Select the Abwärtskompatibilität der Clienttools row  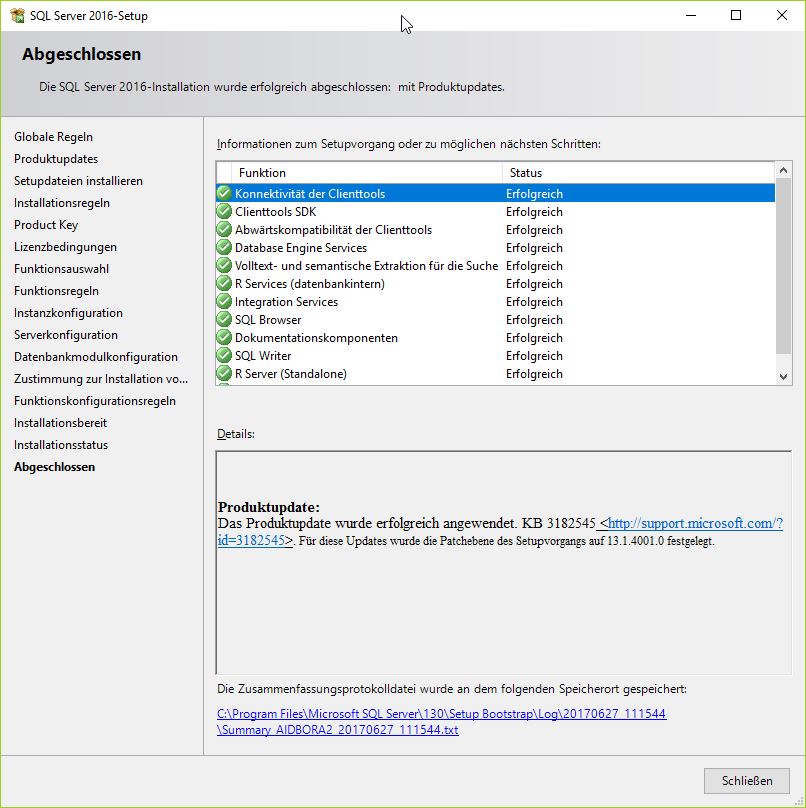point(495,229)
